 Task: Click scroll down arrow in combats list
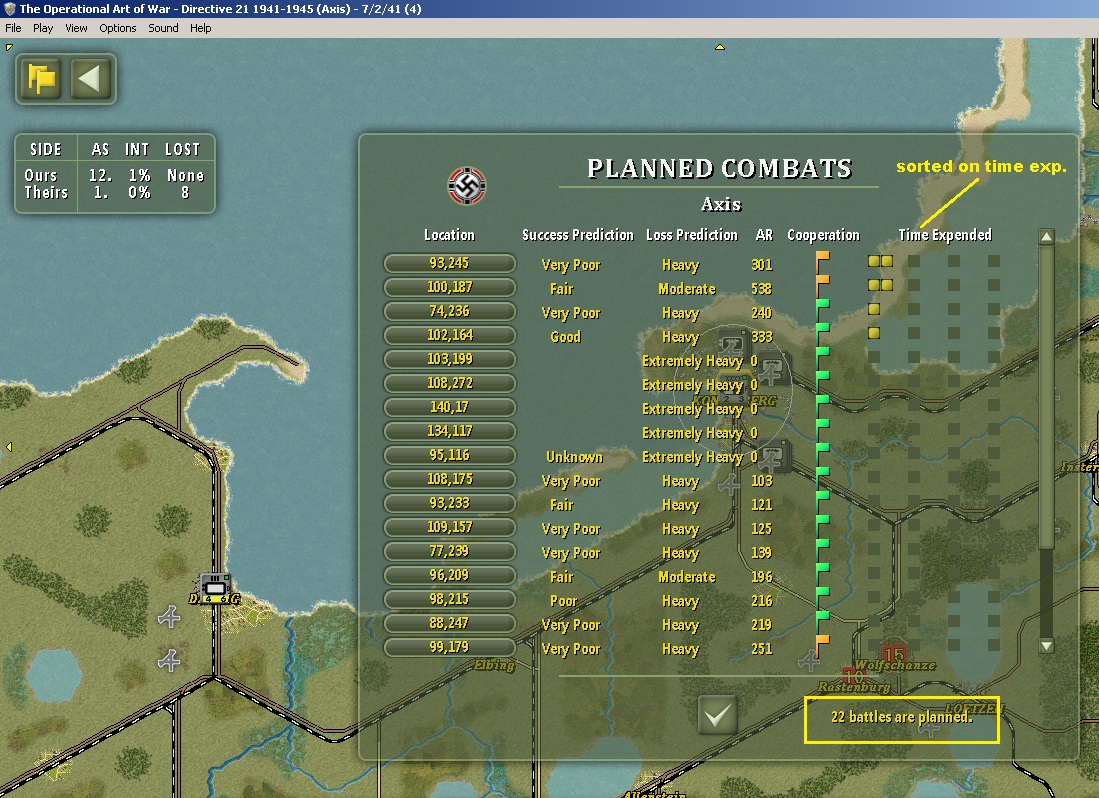(1046, 645)
